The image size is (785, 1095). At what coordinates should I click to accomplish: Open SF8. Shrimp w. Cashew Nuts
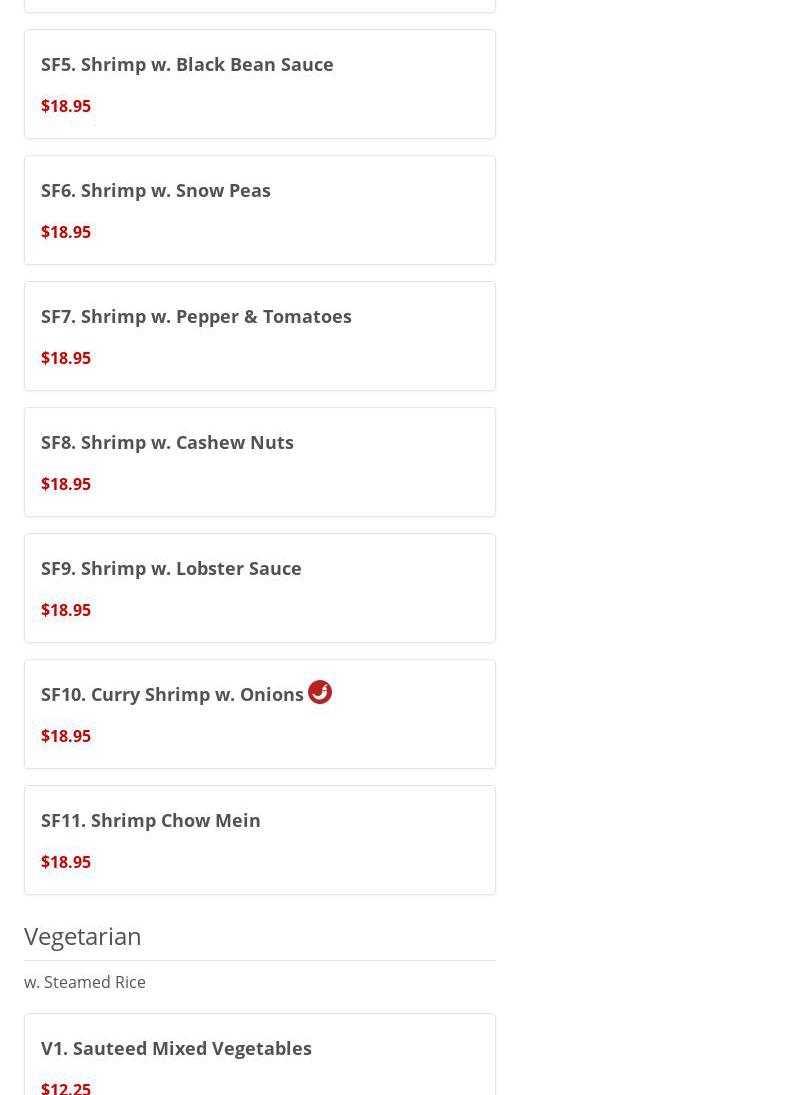(167, 442)
